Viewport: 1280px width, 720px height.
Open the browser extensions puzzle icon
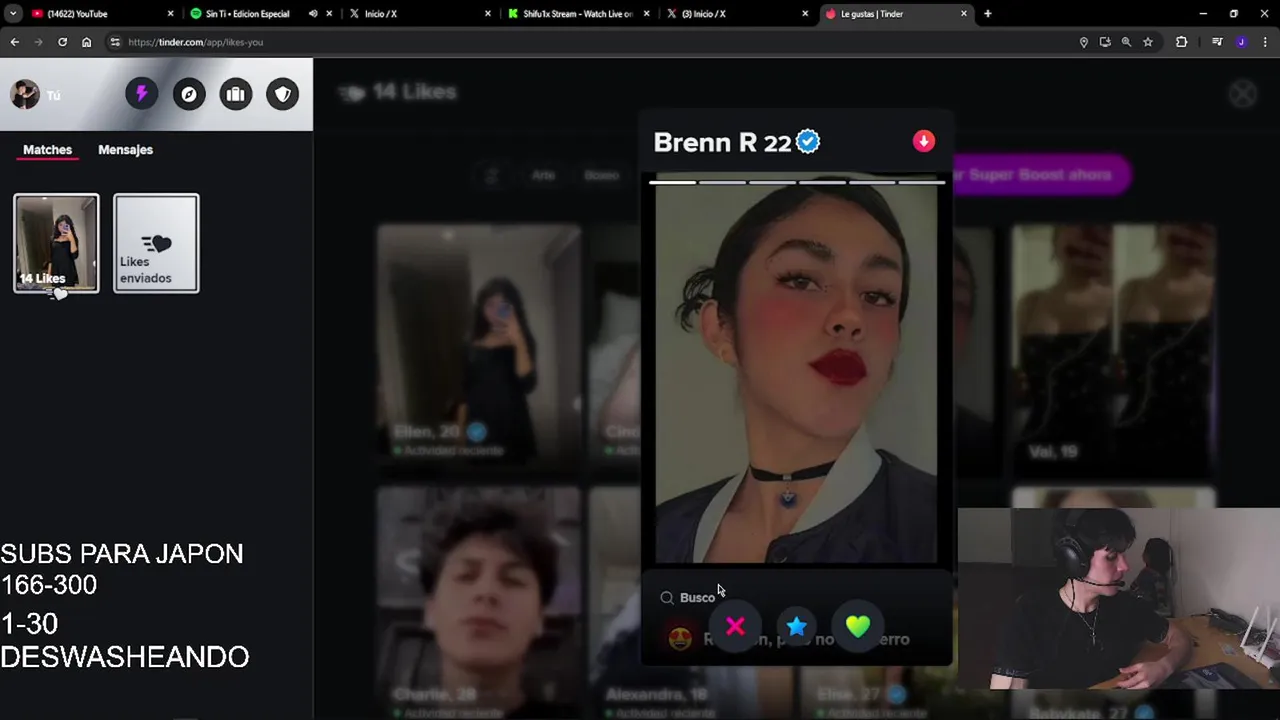(1181, 42)
